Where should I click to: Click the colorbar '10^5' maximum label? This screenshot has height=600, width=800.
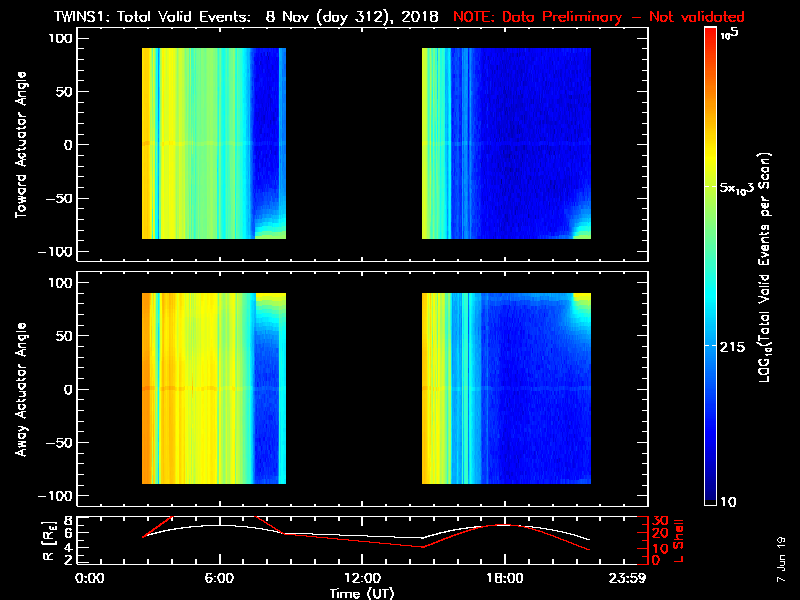[x=730, y=34]
